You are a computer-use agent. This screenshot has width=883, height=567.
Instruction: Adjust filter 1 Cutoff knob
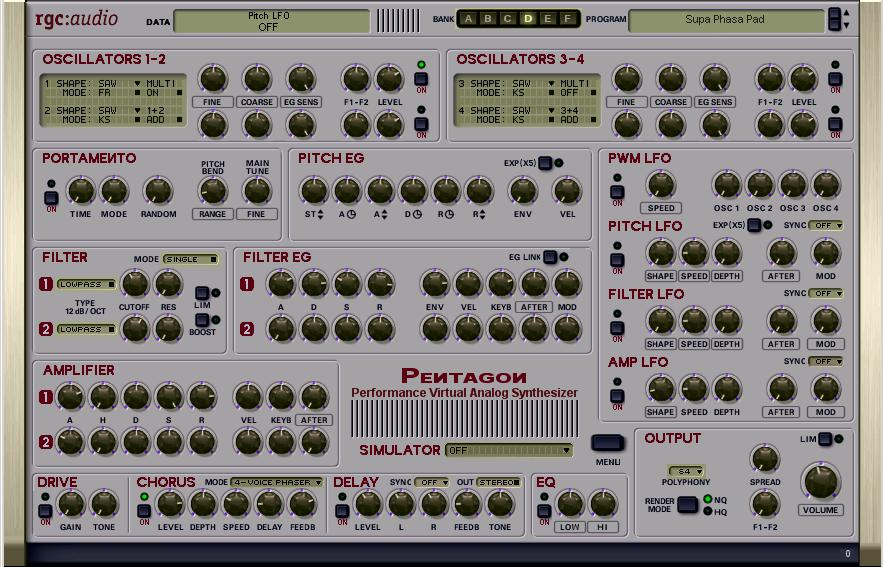(135, 283)
